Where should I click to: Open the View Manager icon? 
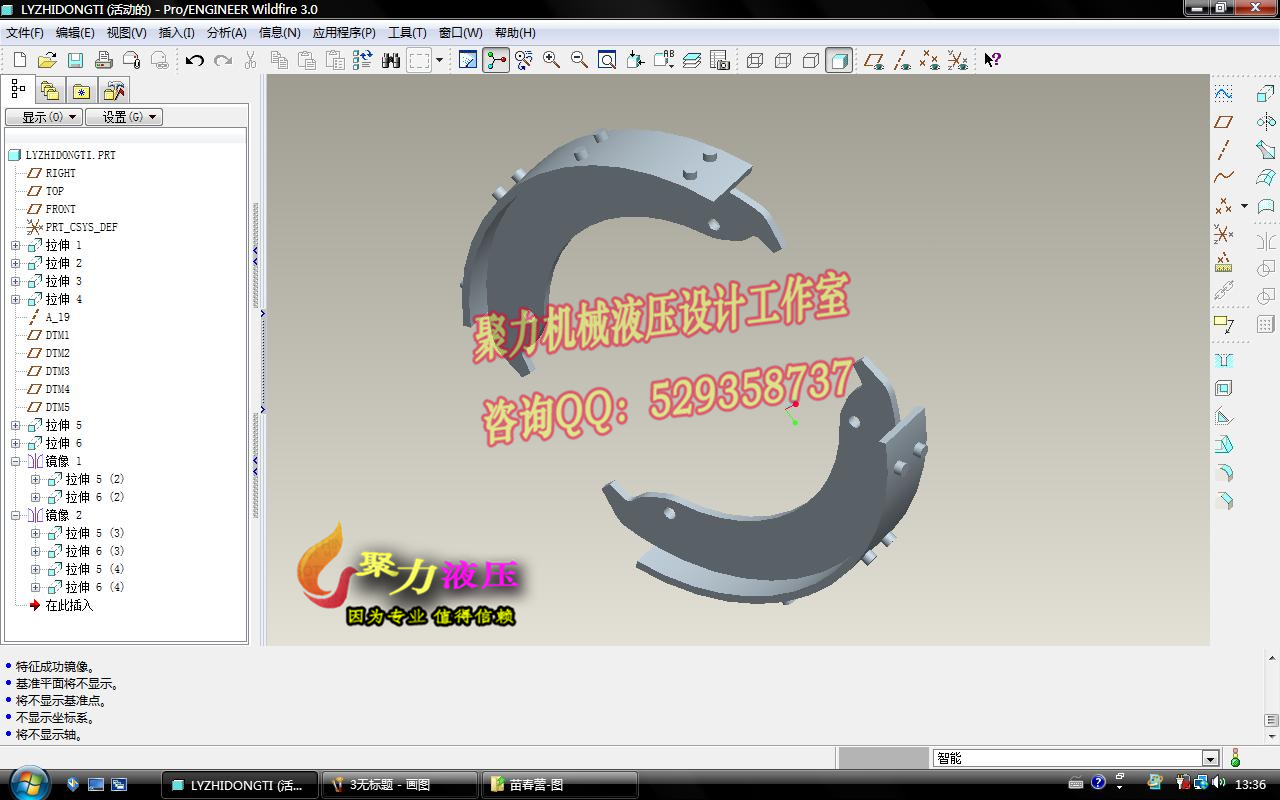pos(719,60)
